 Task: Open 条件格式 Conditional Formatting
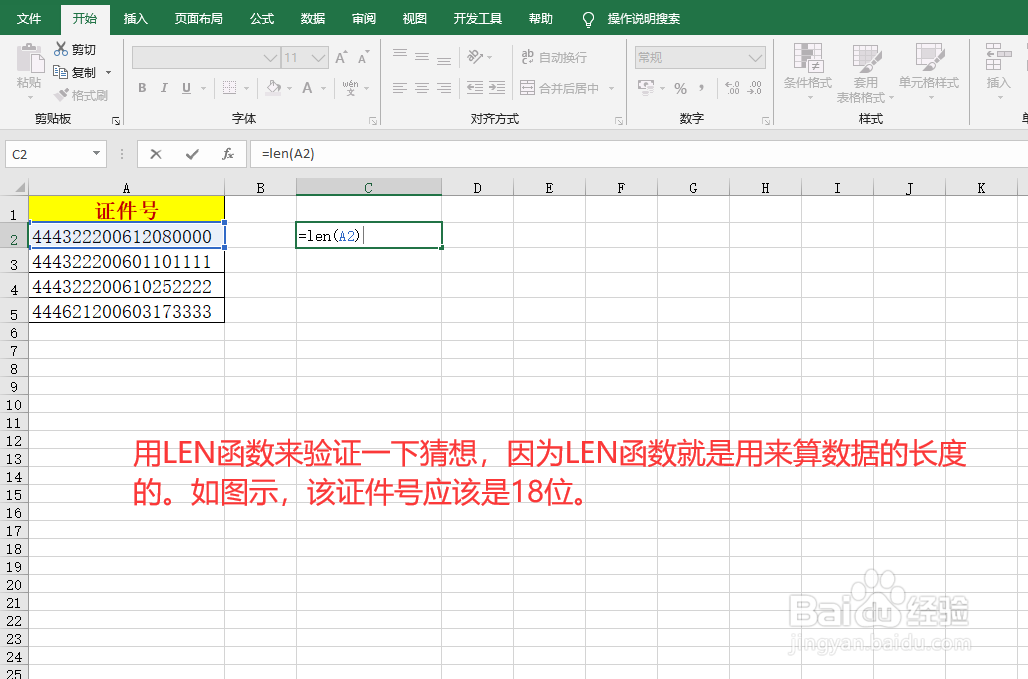coord(806,70)
